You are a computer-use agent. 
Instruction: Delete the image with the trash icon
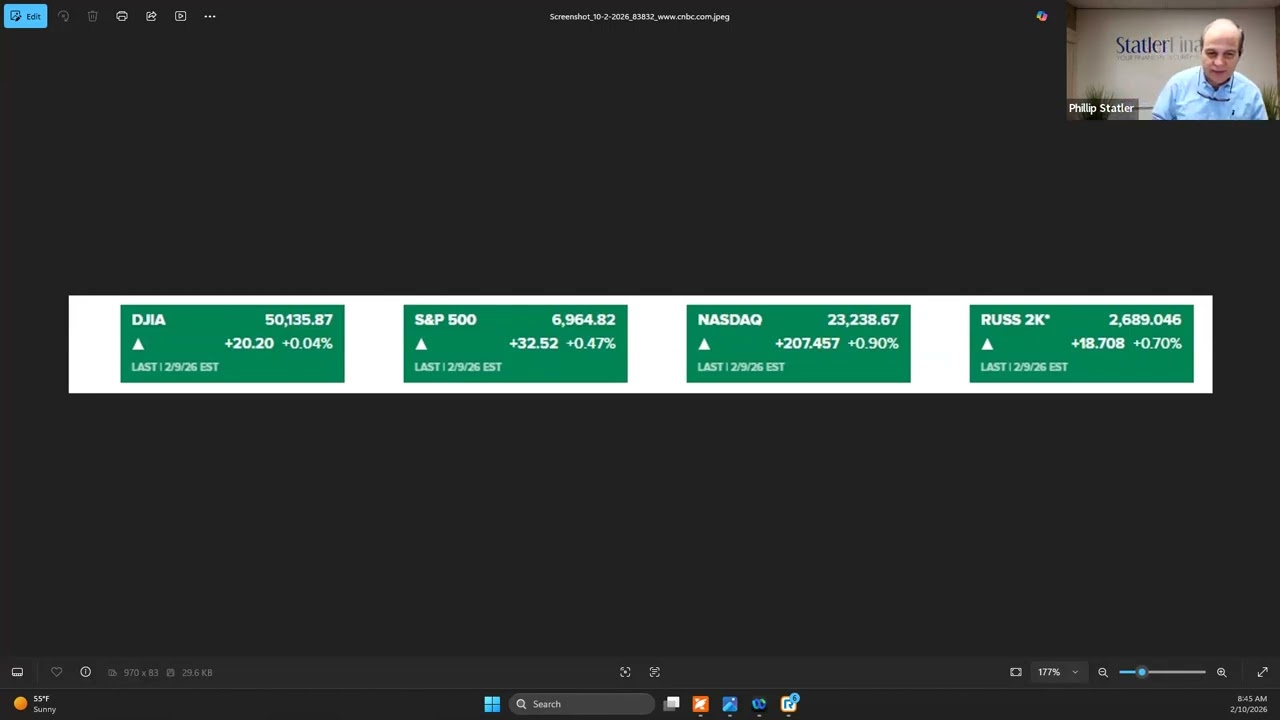click(92, 16)
